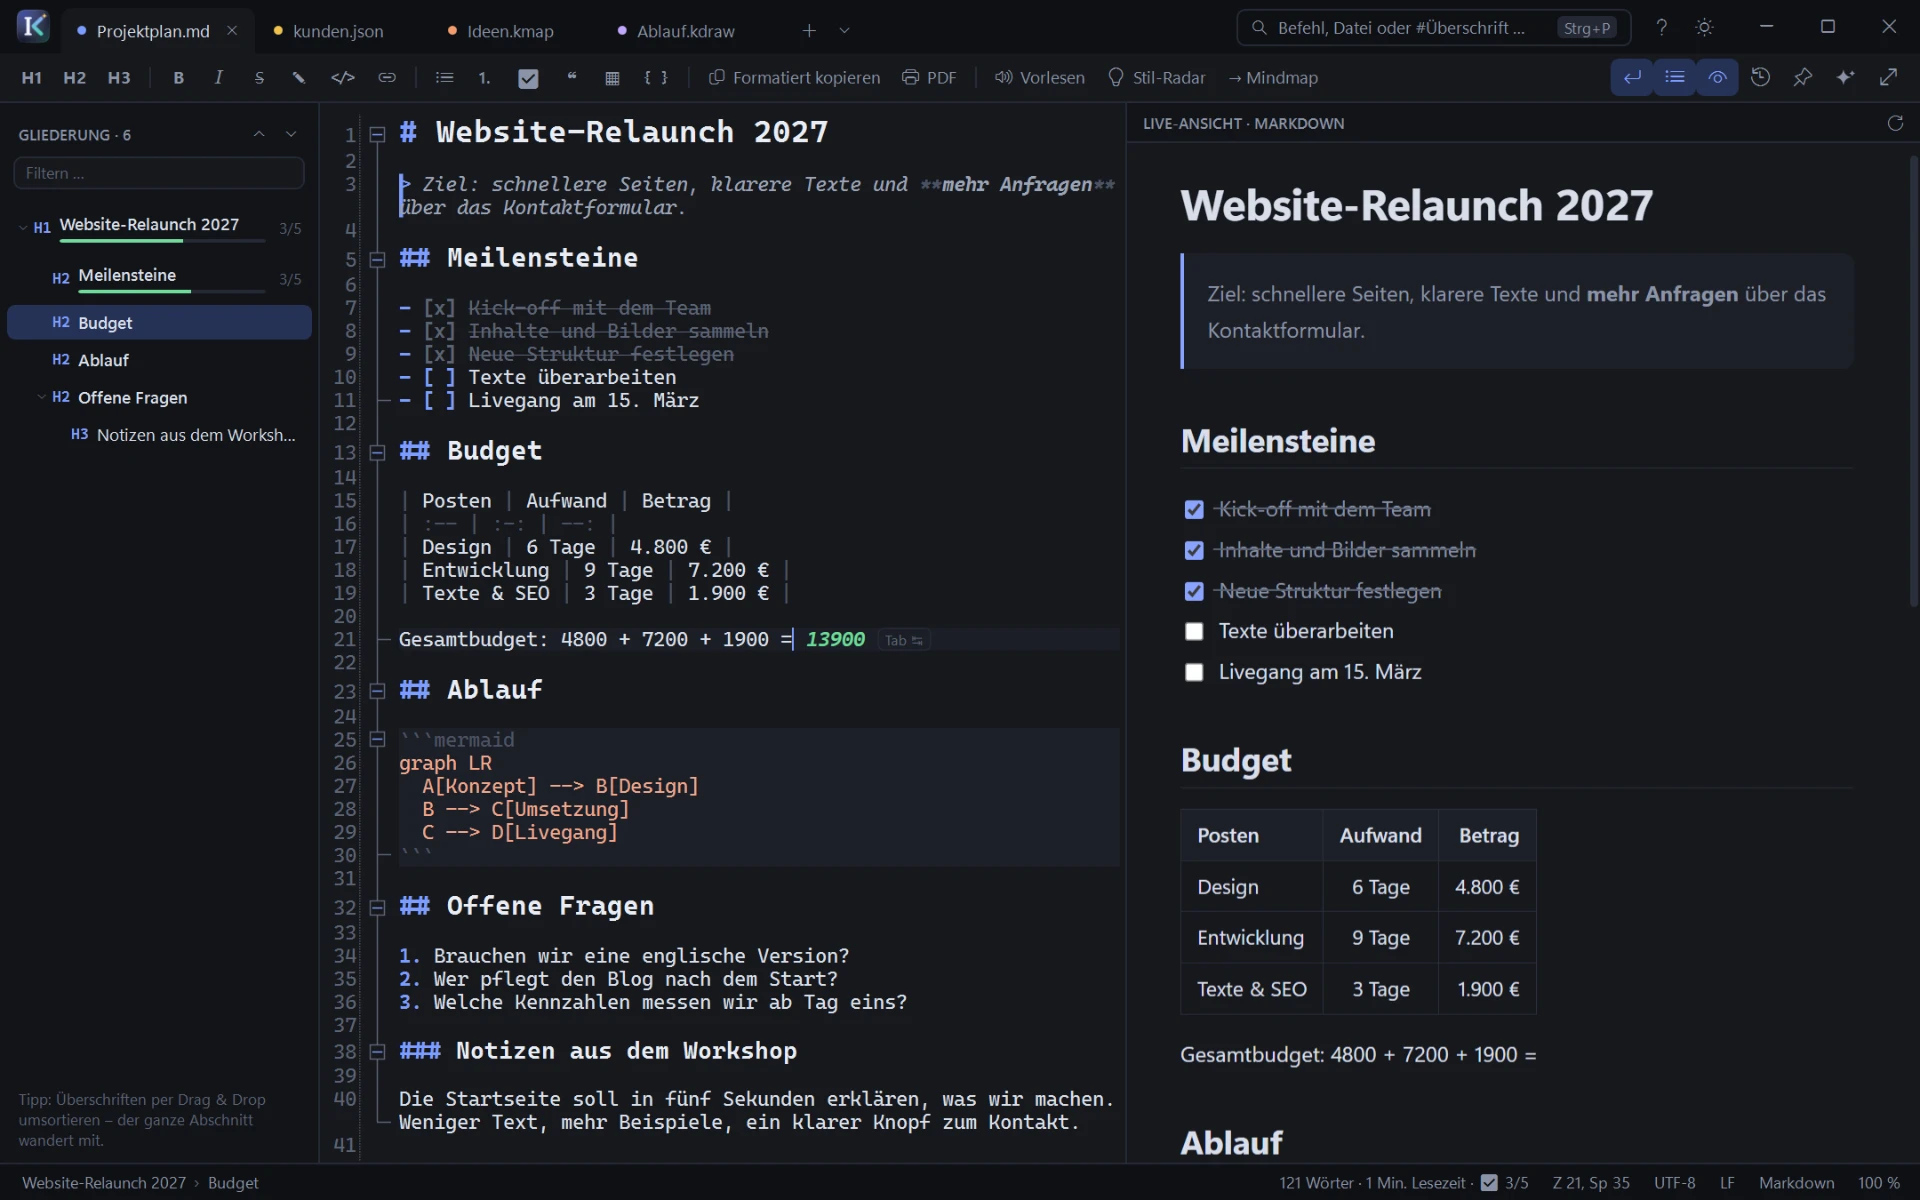Insert a task checkbox item from toolbar

point(528,78)
